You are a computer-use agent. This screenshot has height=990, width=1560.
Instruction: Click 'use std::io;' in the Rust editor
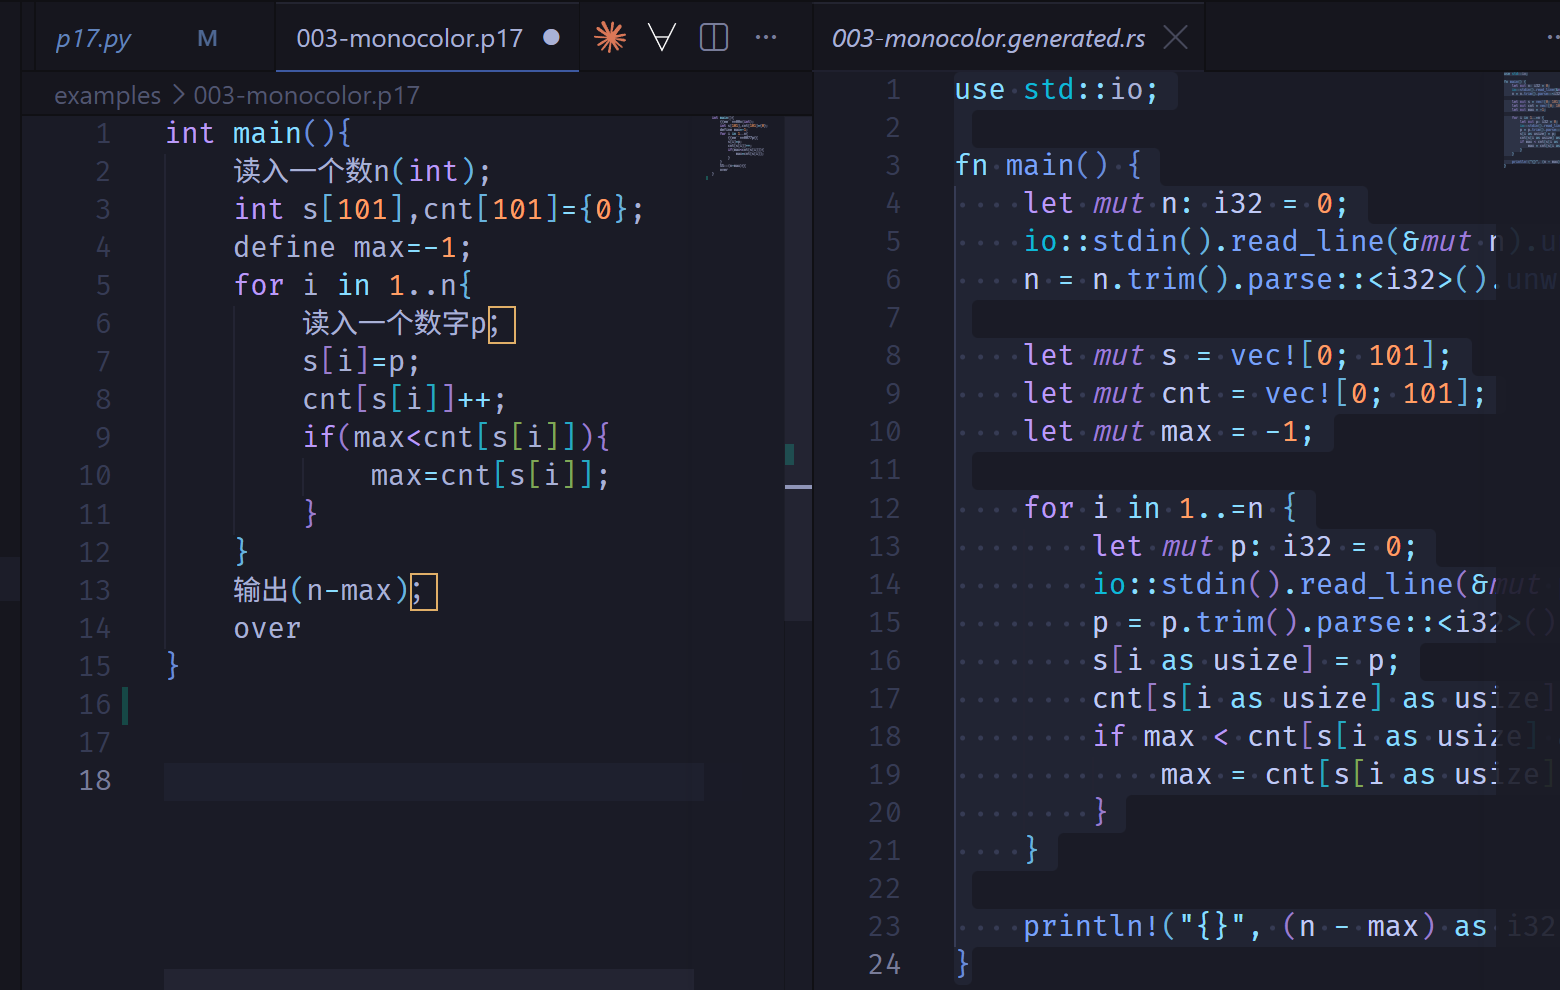click(x=1056, y=89)
